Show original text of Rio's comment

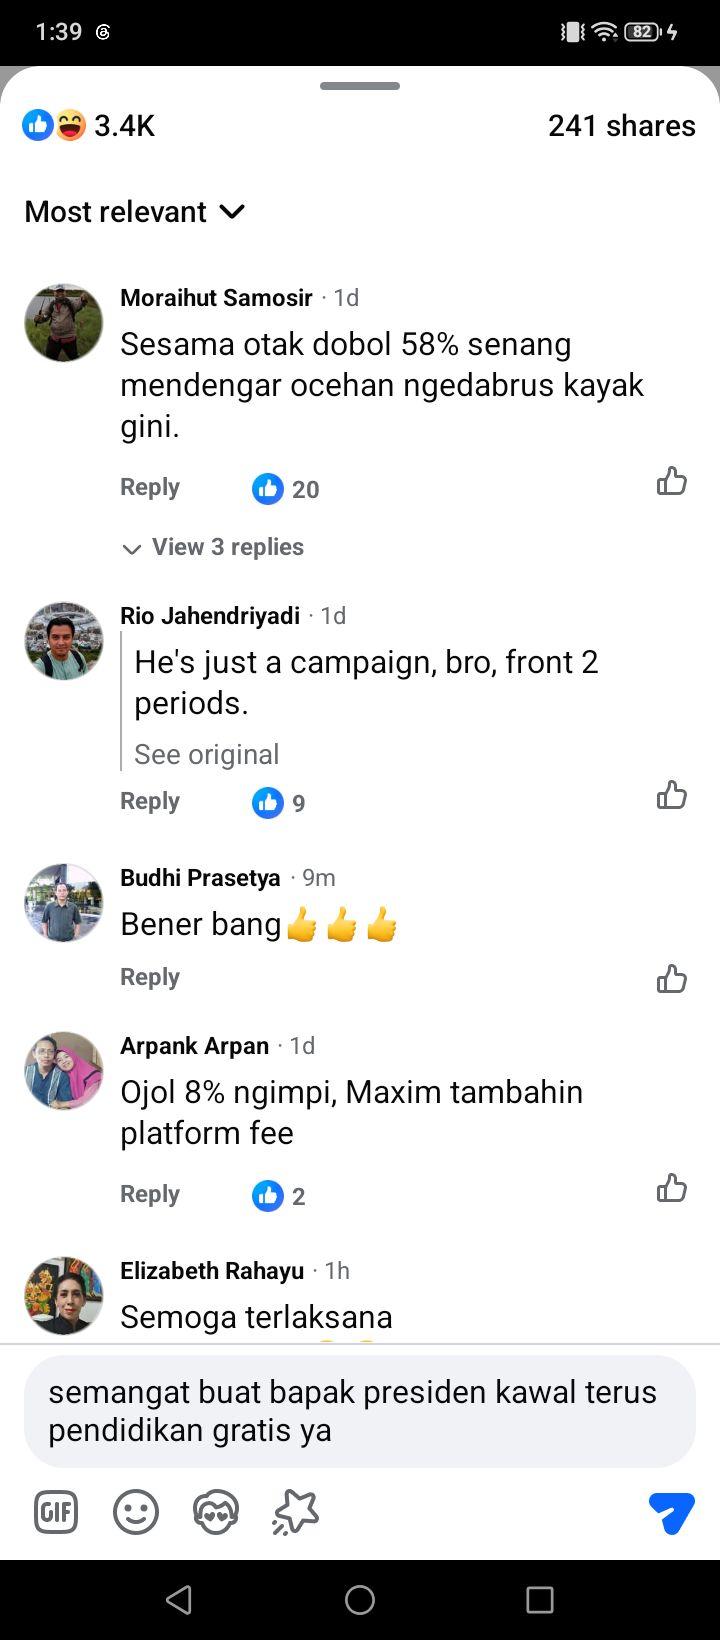(x=207, y=754)
